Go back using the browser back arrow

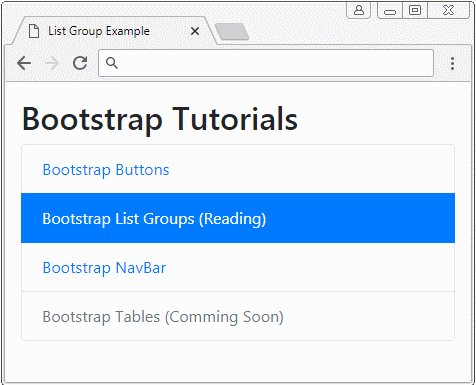[x=24, y=63]
